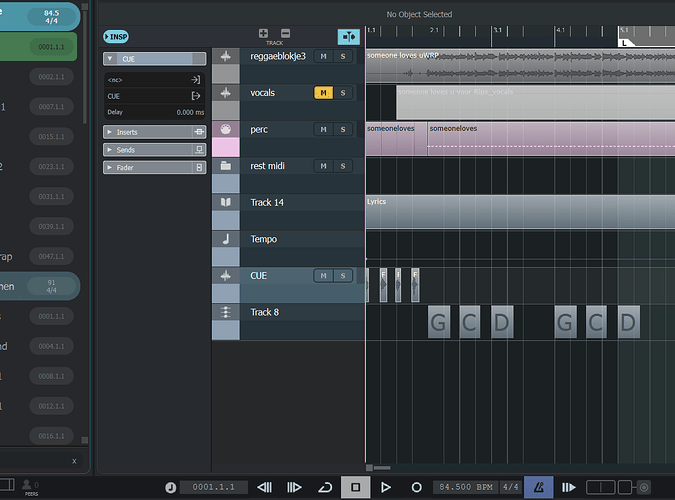
Task: Select the second someoneloves perc clip
Action: (551, 139)
